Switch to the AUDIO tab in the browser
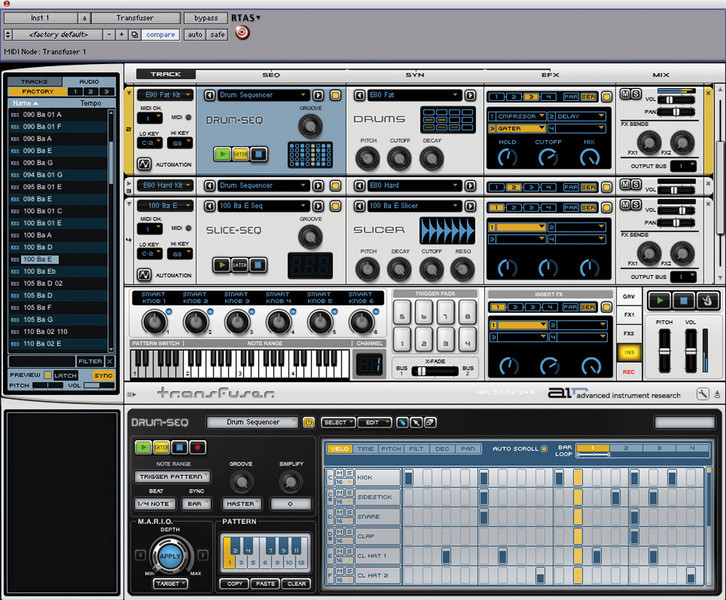This screenshot has width=726, height=600. [x=89, y=81]
